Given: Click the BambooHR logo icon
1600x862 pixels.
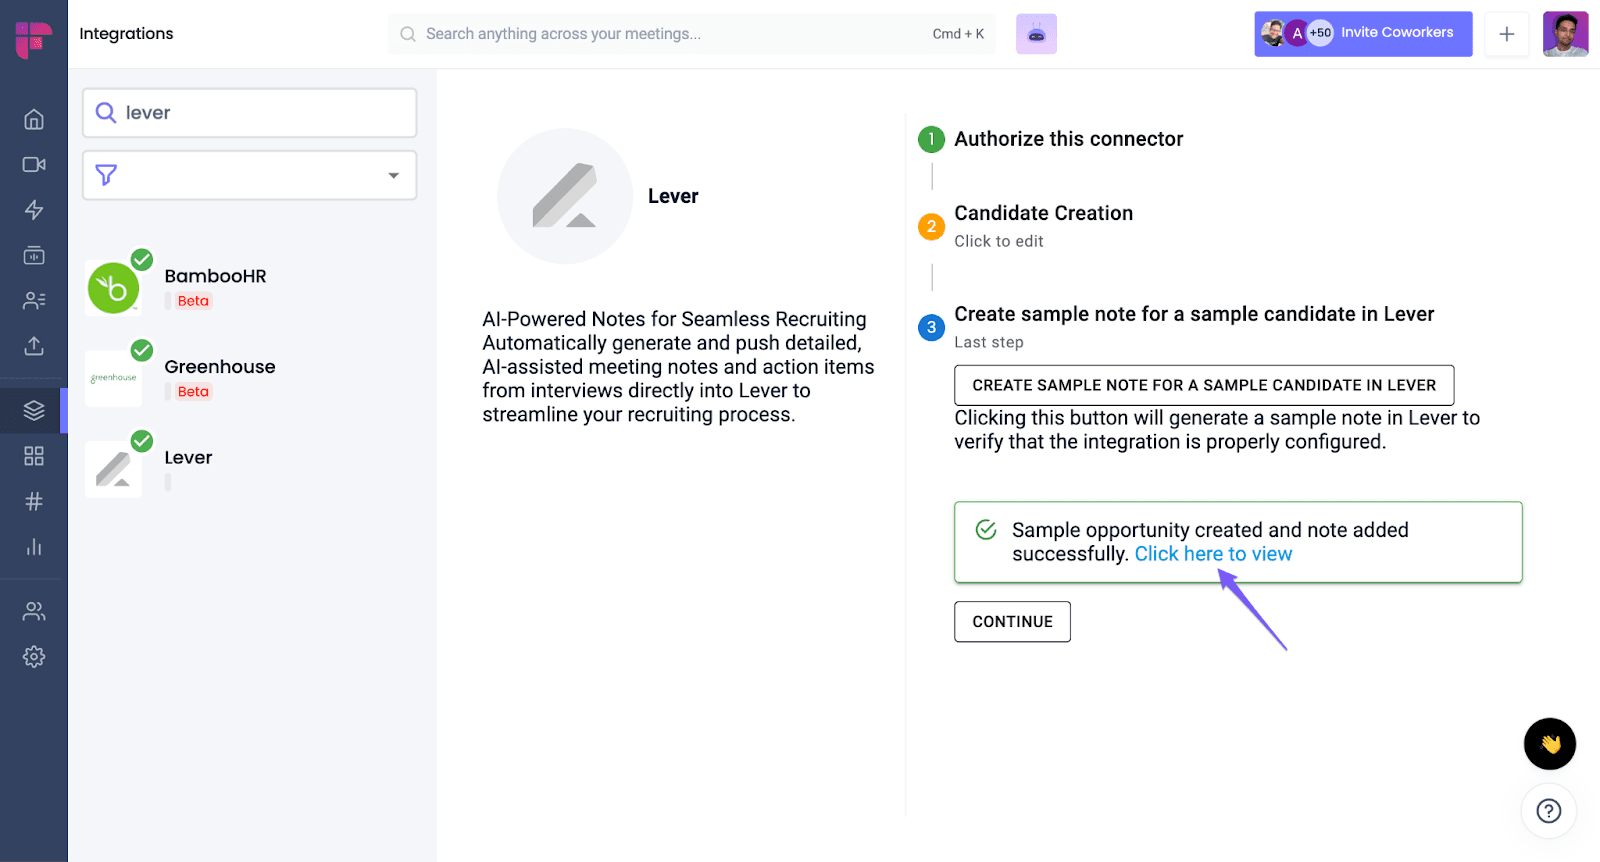Looking at the screenshot, I should (x=113, y=288).
